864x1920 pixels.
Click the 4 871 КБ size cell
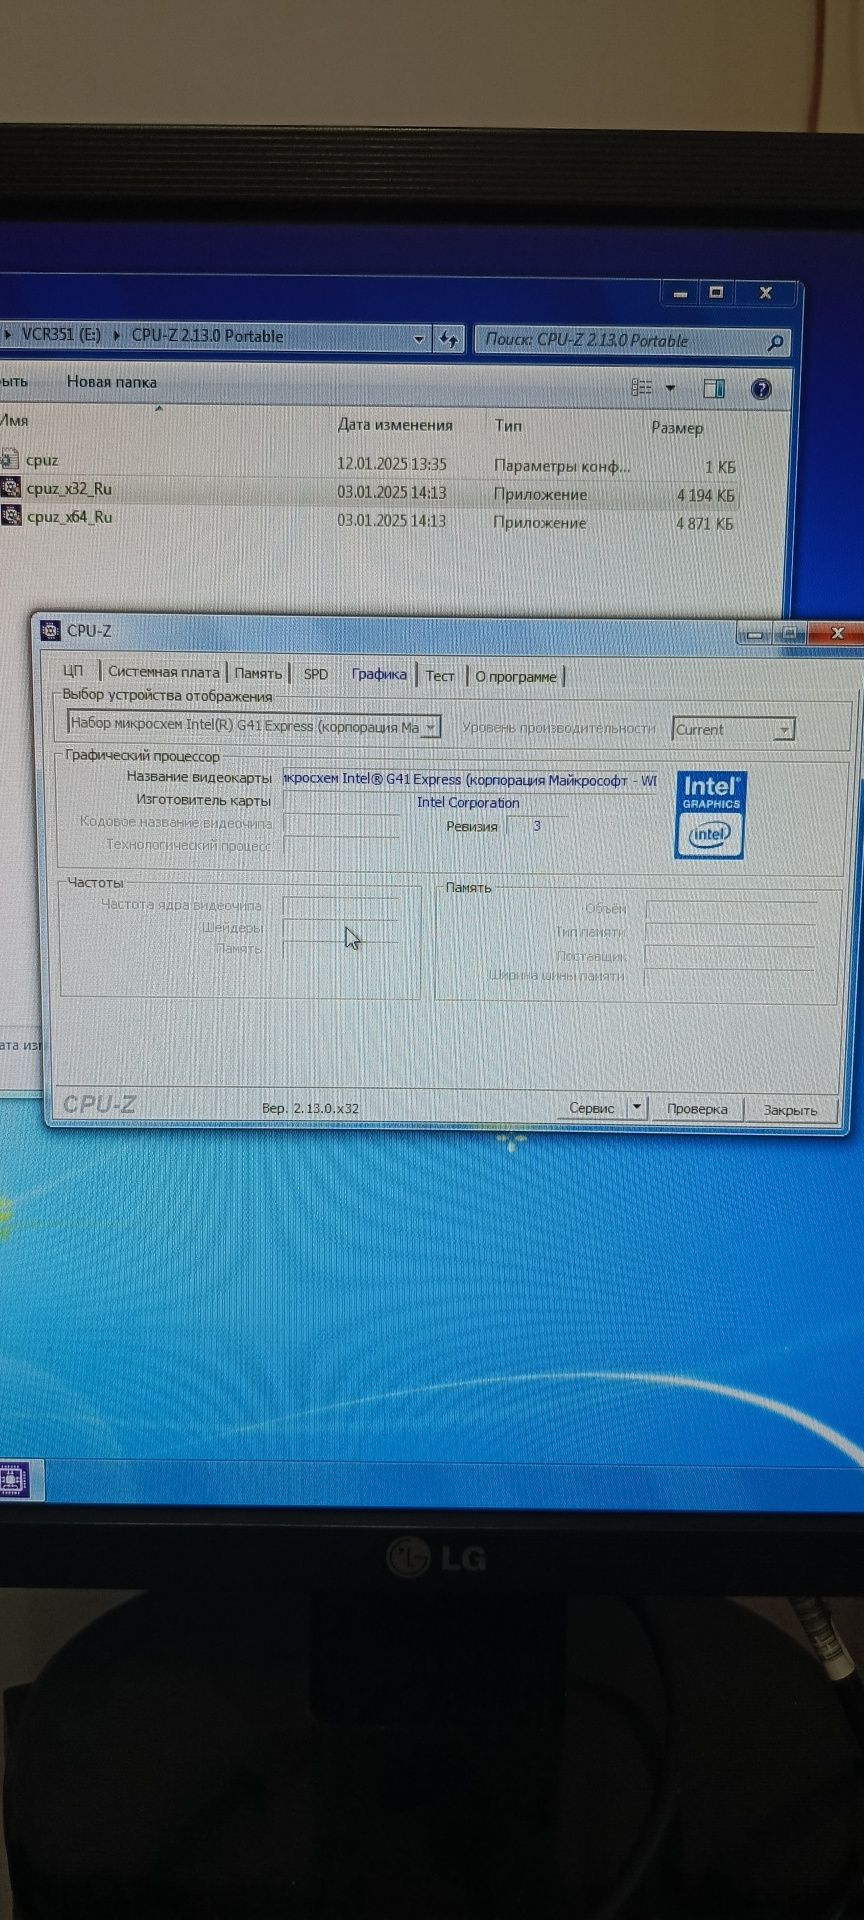click(x=705, y=523)
